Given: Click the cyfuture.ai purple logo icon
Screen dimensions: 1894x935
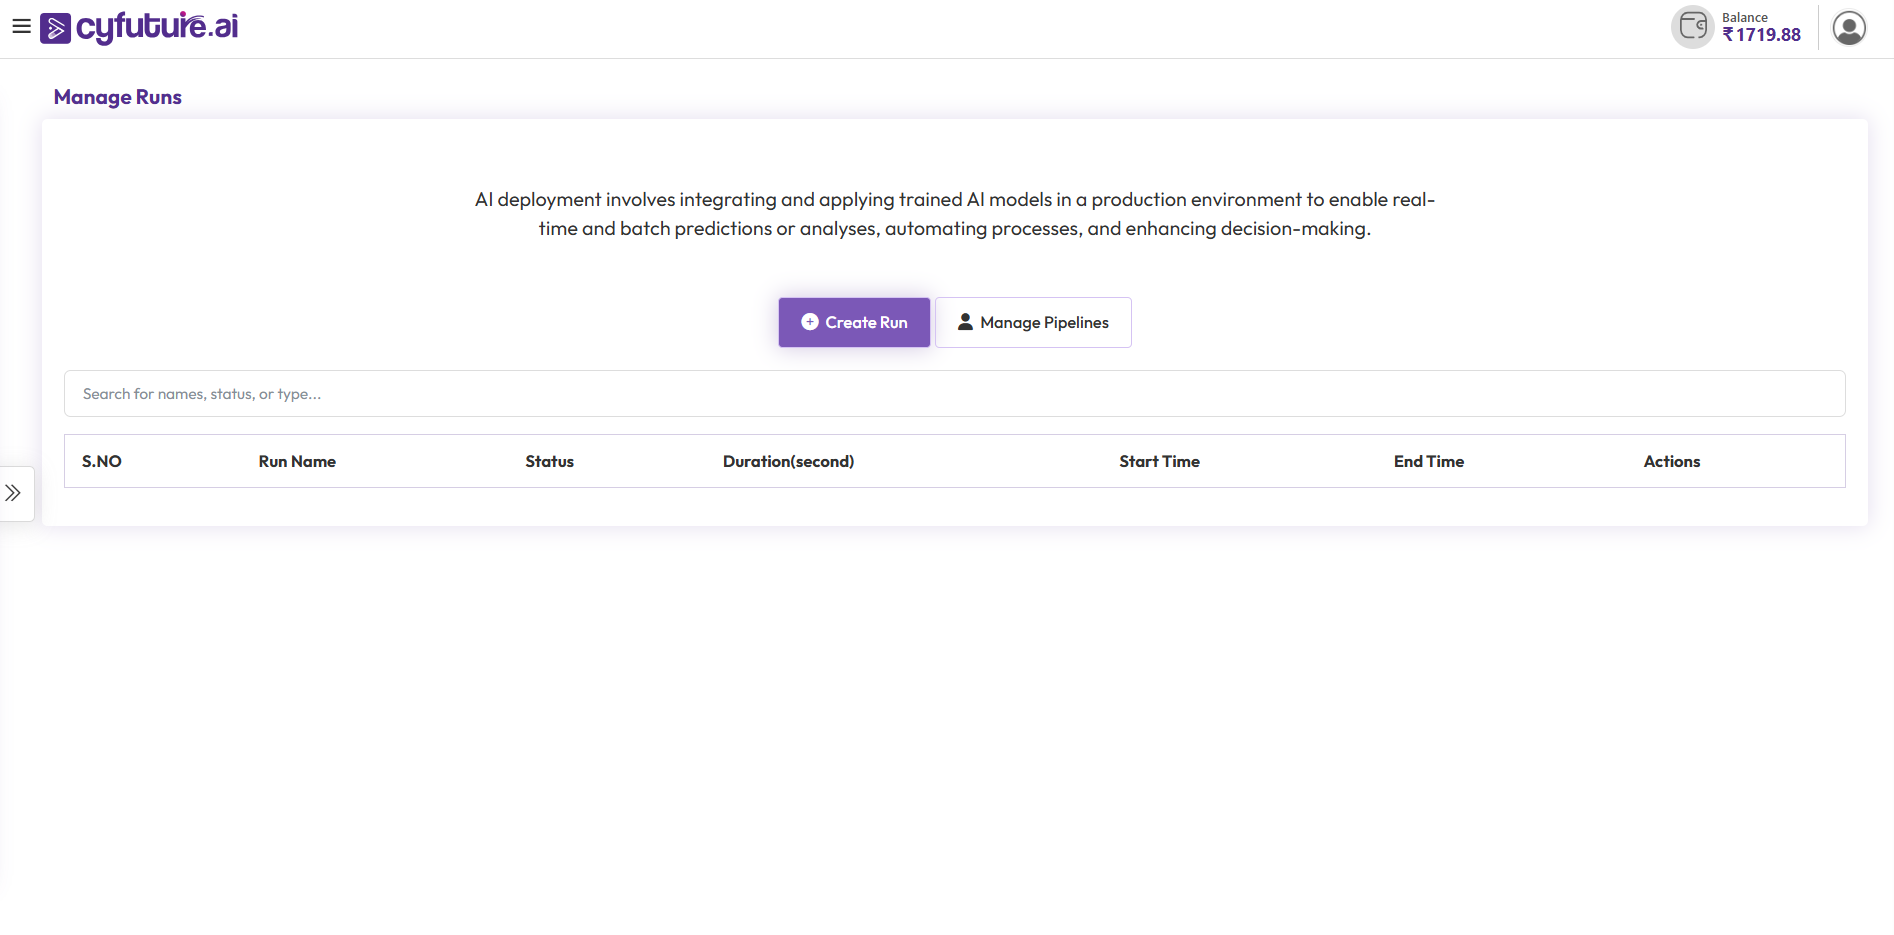Looking at the screenshot, I should [x=55, y=29].
